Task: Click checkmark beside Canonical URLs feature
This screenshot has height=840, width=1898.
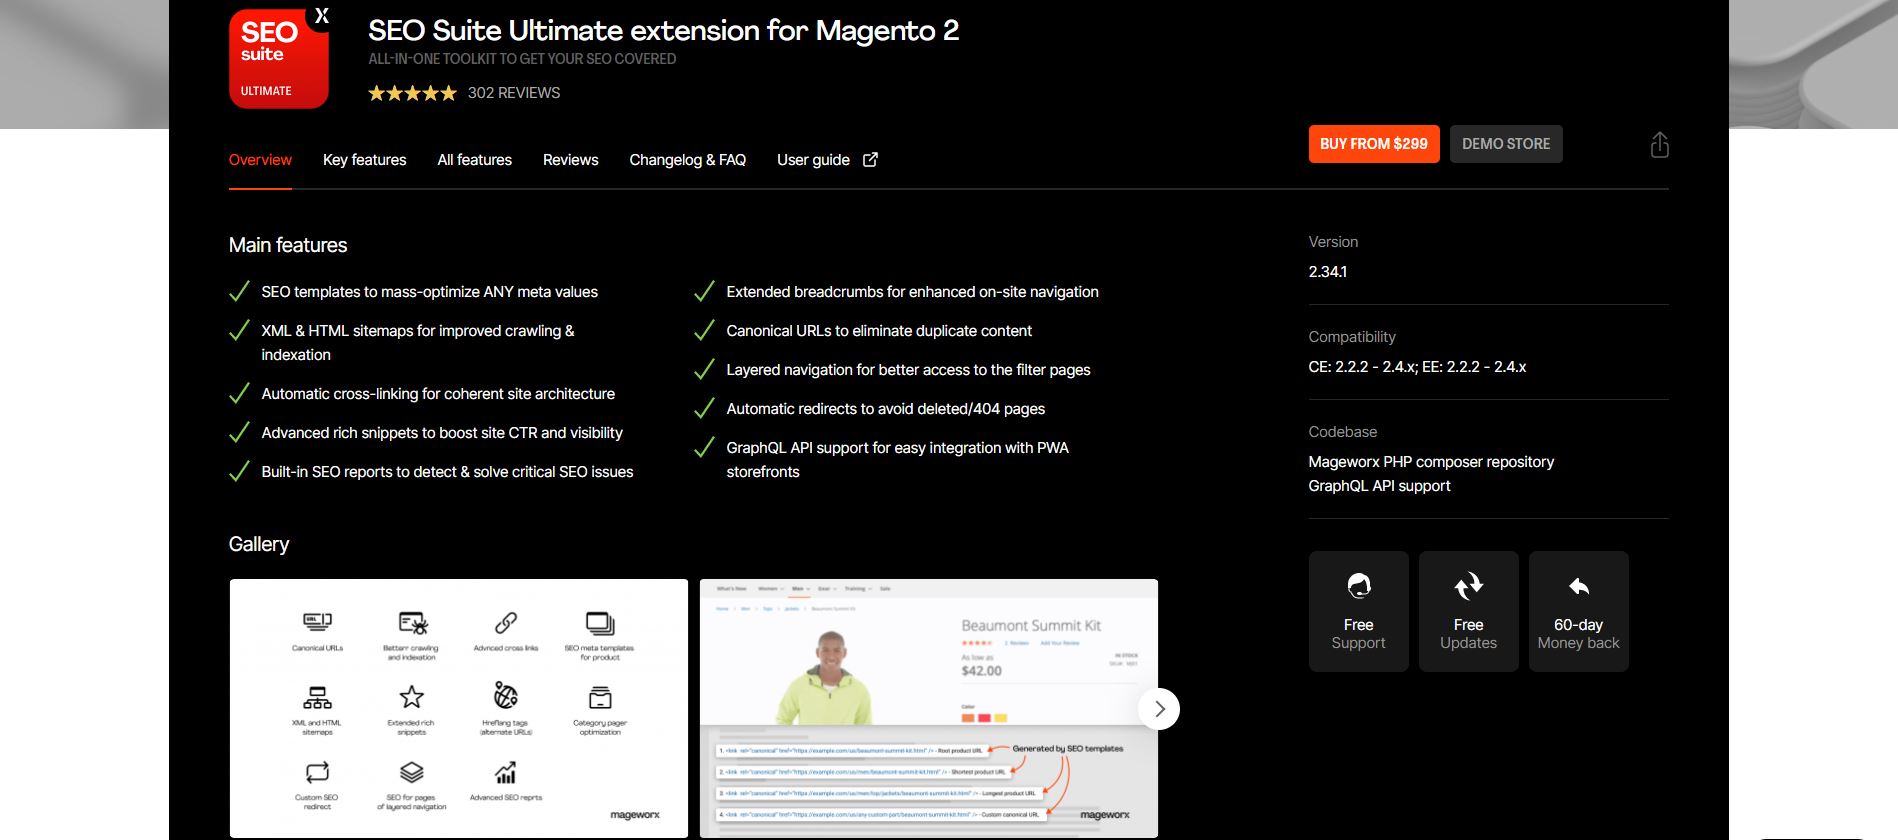Action: [x=704, y=331]
